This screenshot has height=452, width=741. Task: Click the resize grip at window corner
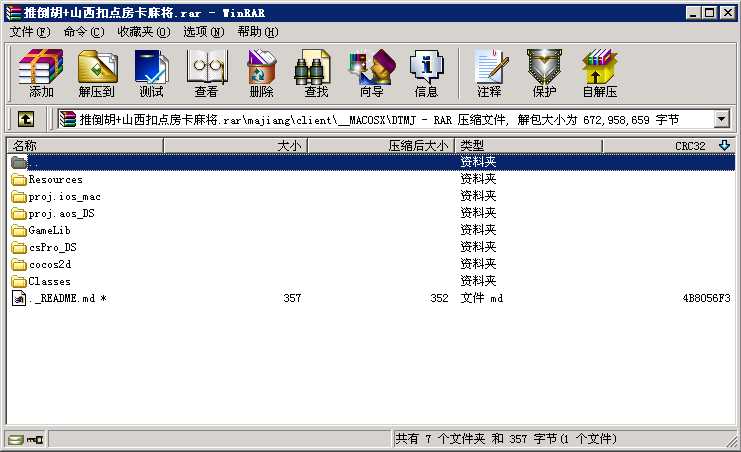click(x=732, y=442)
